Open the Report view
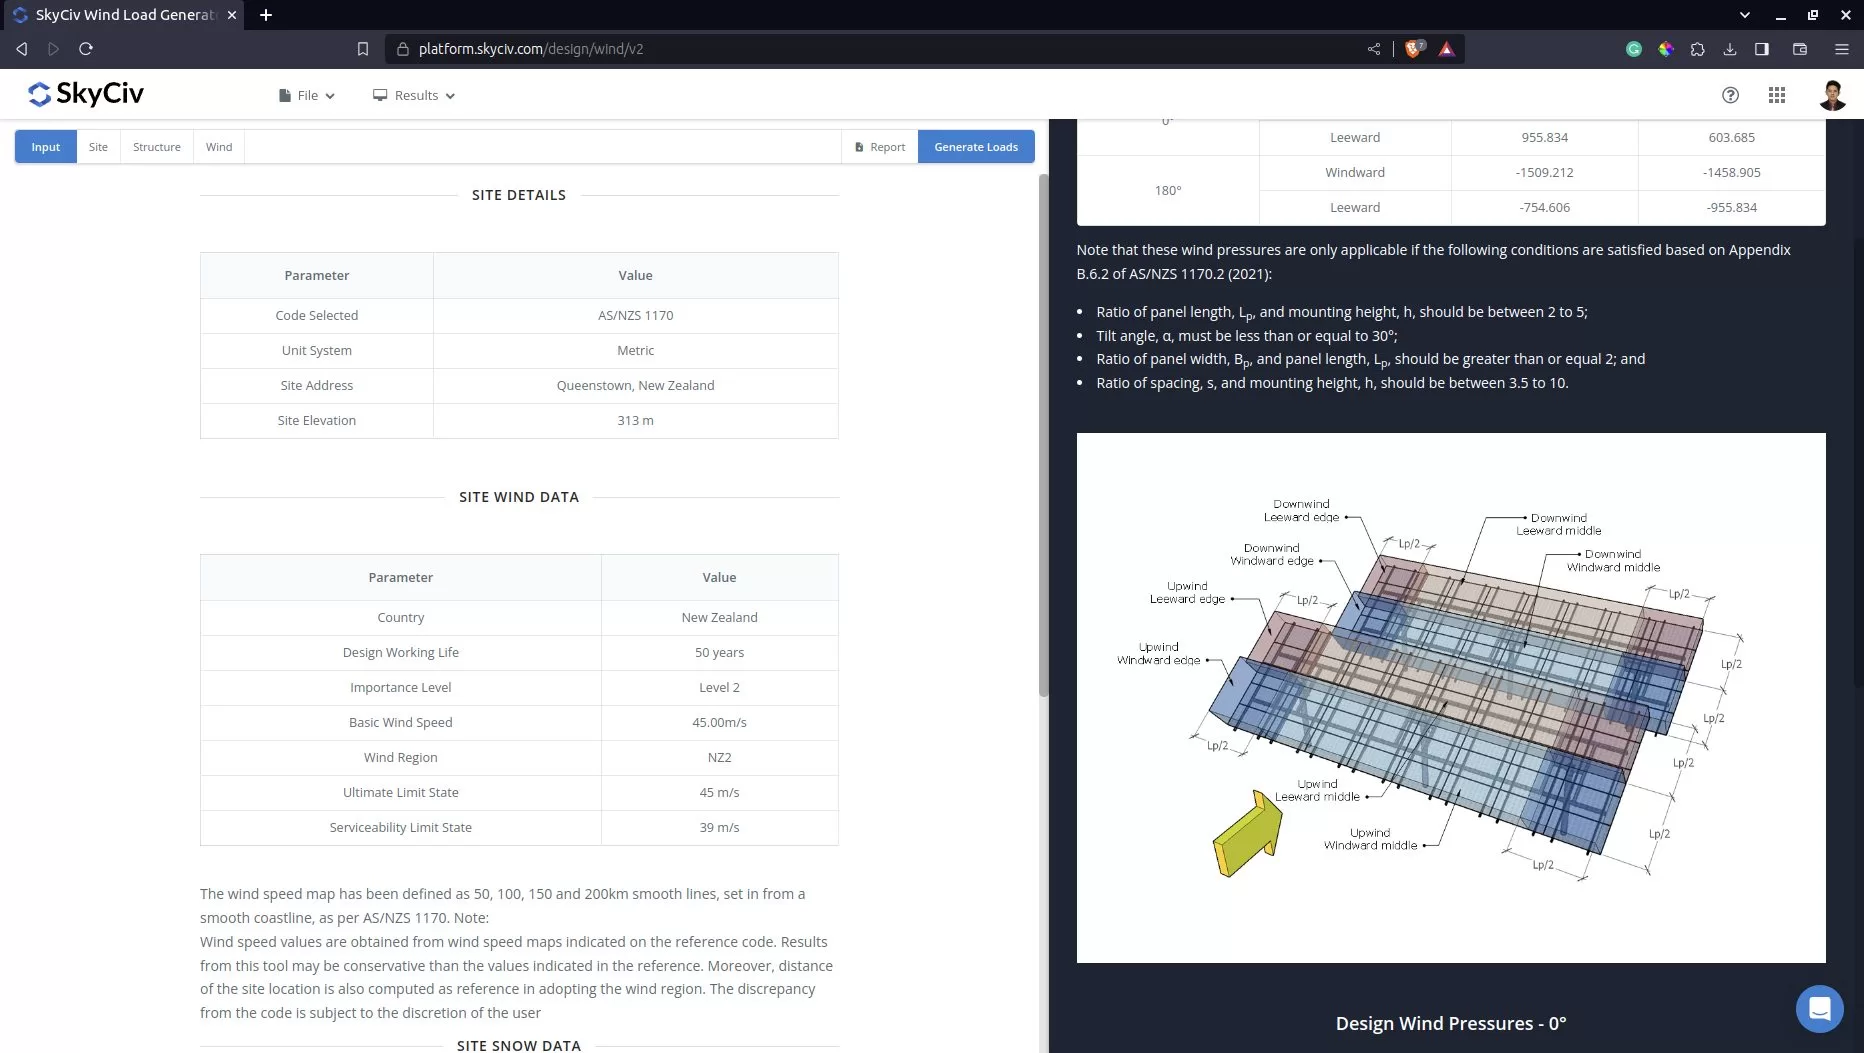Screen dimensions: 1864x1053 (x=880, y=146)
